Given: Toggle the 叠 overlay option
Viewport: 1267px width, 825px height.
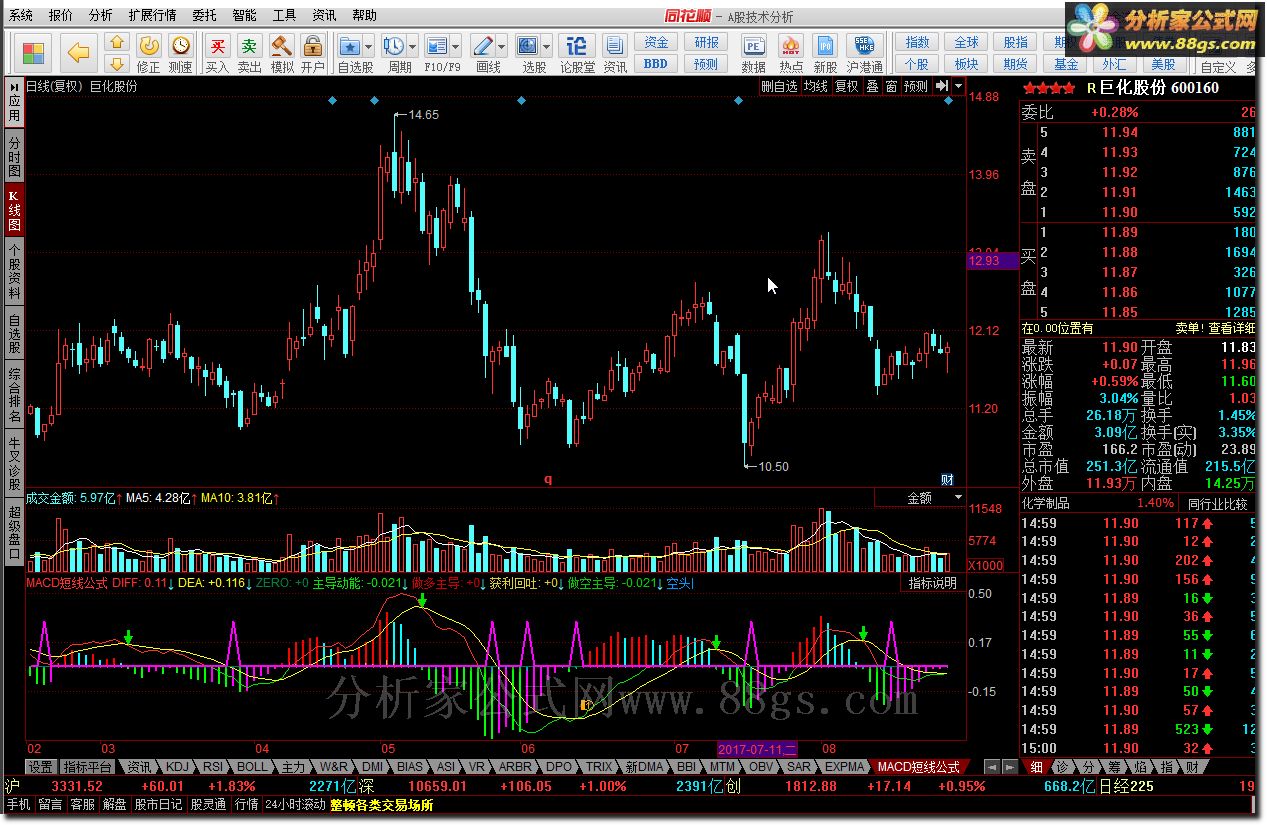Looking at the screenshot, I should pos(872,87).
